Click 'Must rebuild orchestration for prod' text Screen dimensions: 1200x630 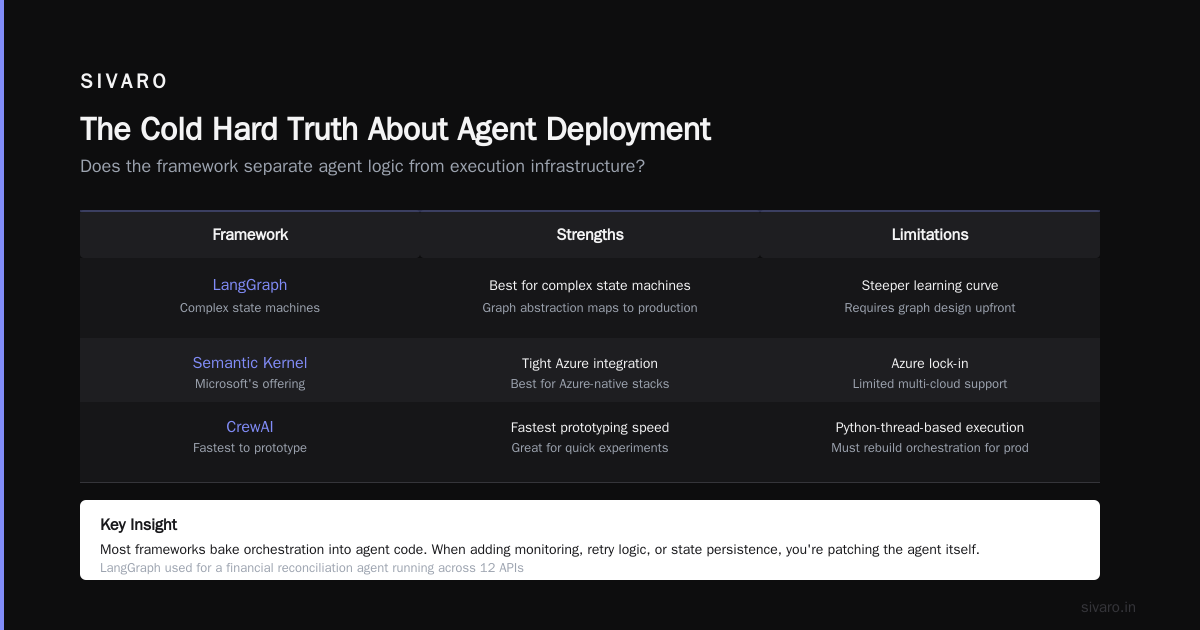click(x=930, y=448)
